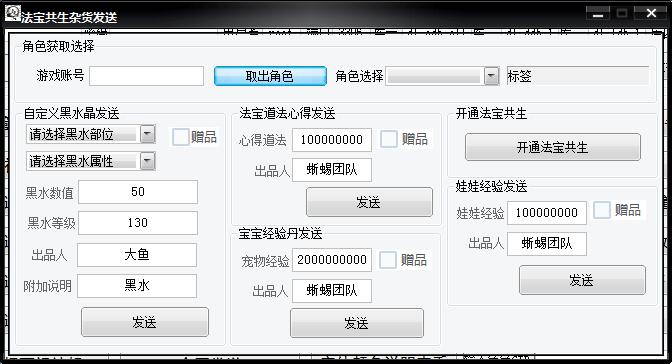Close the 法宝共生杂货发送 window
Image resolution: width=672 pixels, height=364 pixels.
click(x=651, y=13)
